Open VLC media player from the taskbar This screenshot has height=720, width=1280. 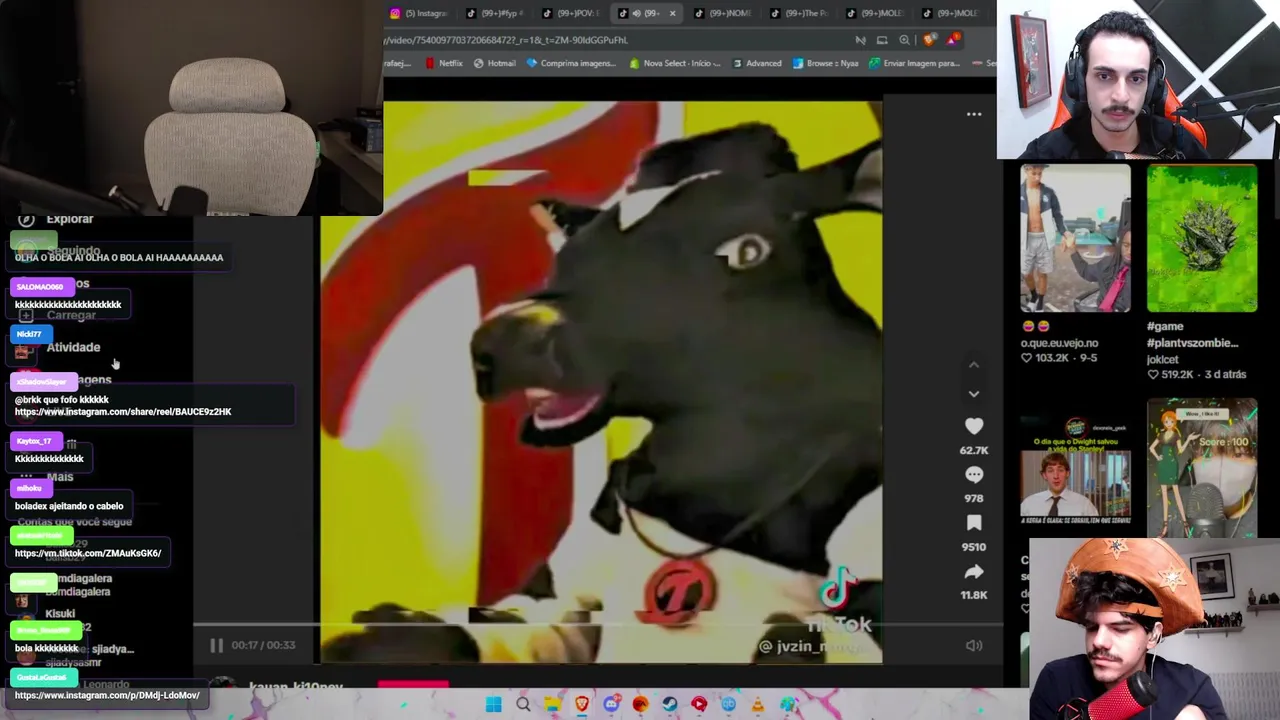pyautogui.click(x=757, y=704)
